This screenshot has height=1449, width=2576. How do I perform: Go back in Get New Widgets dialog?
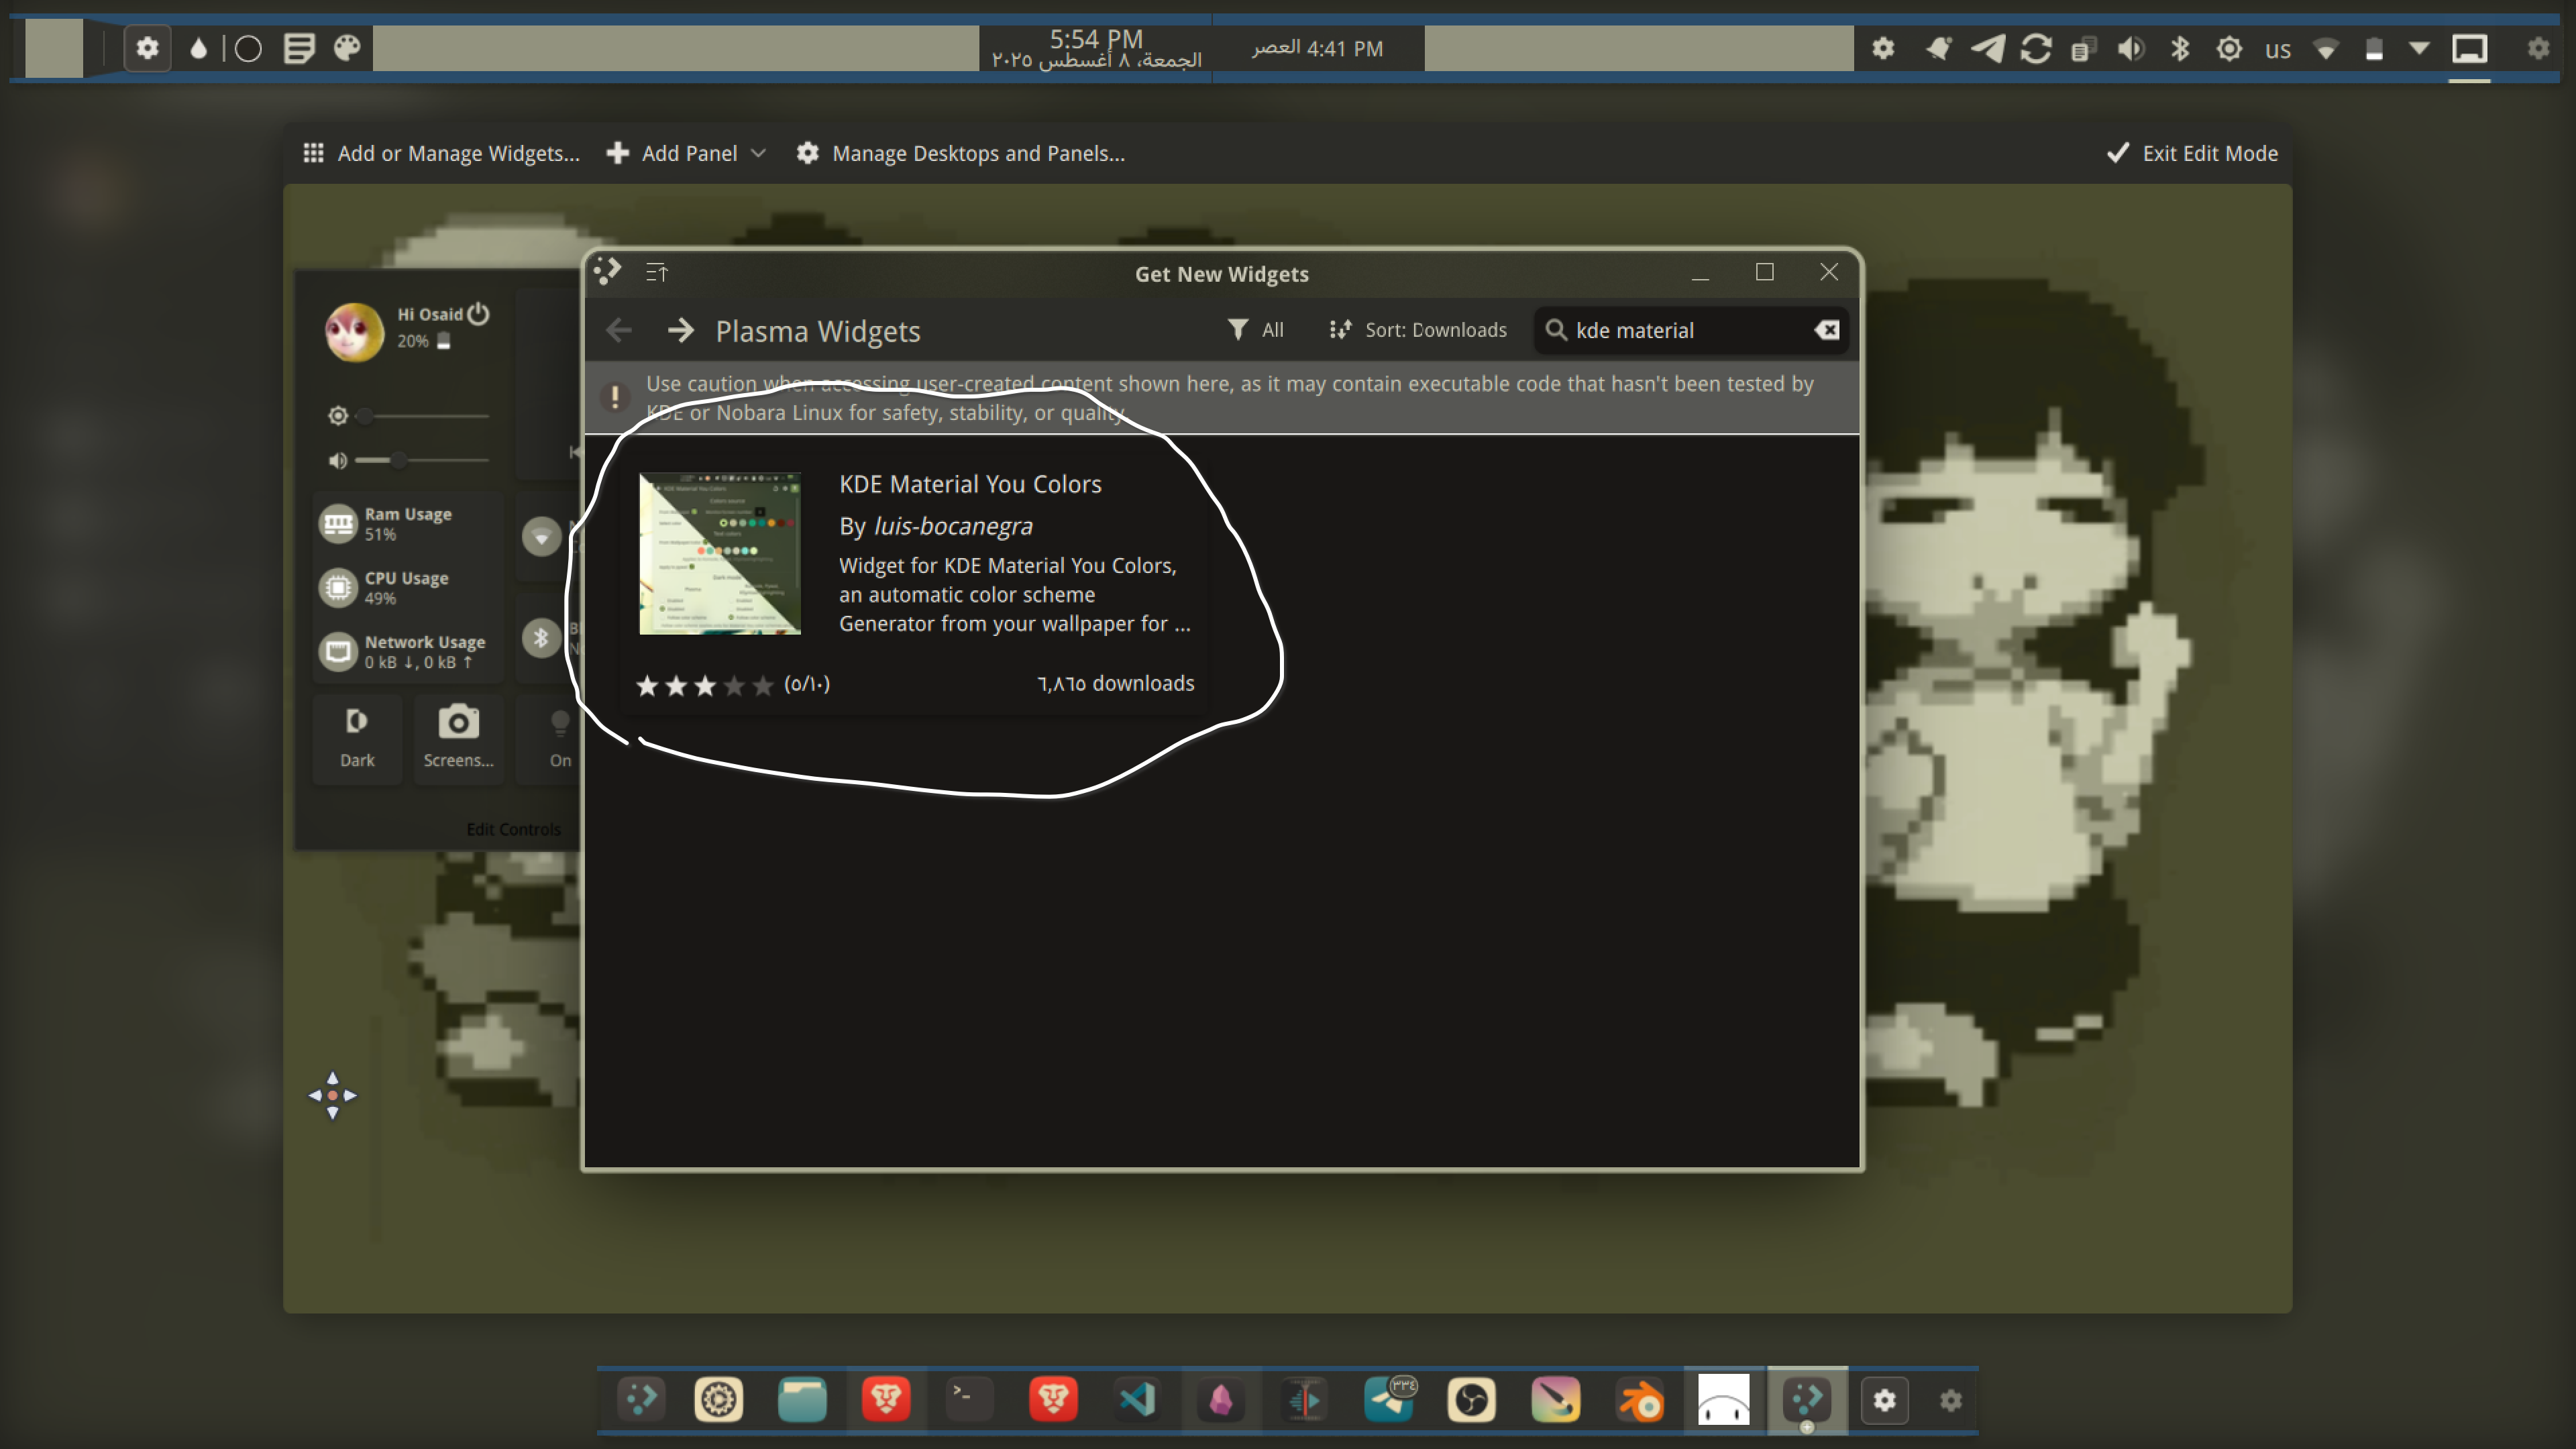(619, 330)
